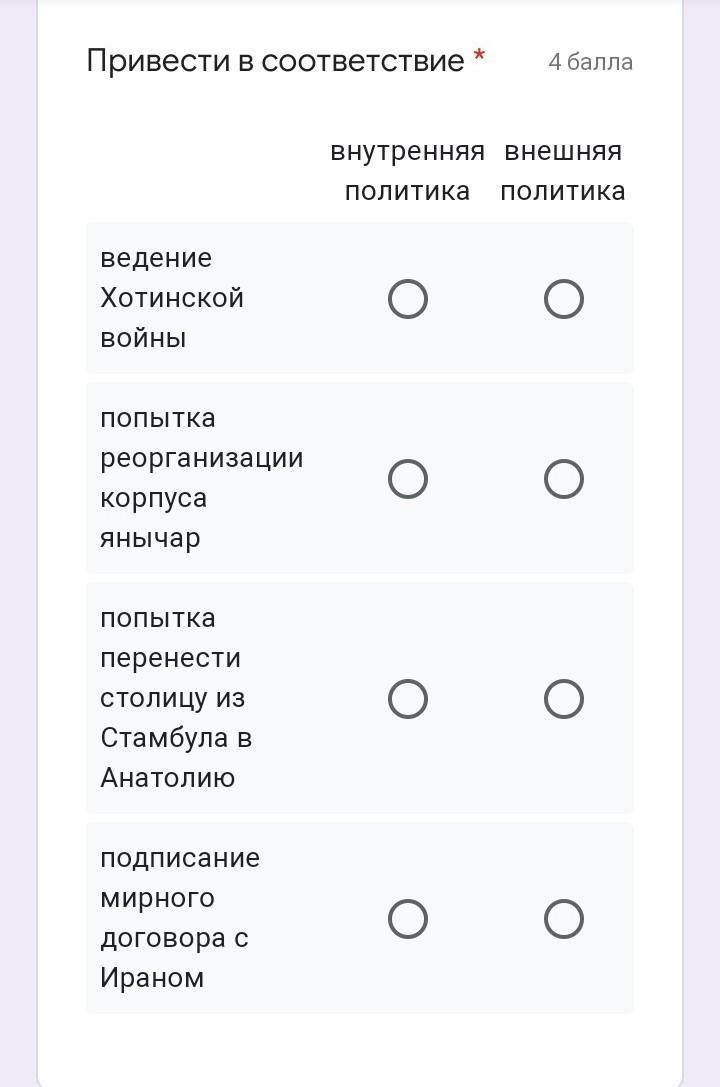Click the lavender page margin outside the form card
This screenshot has width=720, height=1087.
point(701,544)
